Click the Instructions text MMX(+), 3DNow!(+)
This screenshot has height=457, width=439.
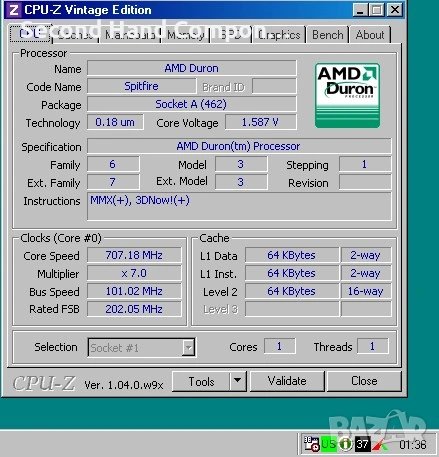pyautogui.click(x=140, y=200)
